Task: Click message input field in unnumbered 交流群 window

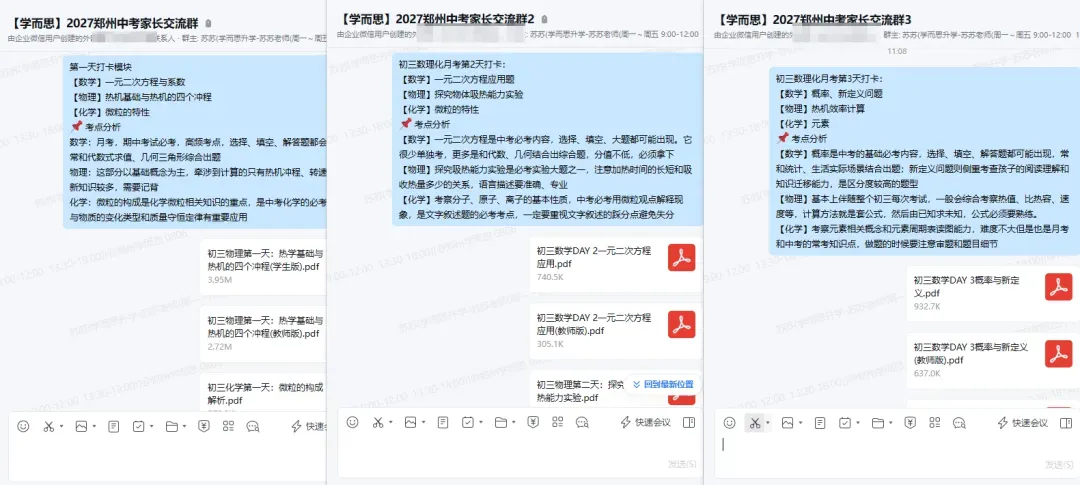Action: 167,458
